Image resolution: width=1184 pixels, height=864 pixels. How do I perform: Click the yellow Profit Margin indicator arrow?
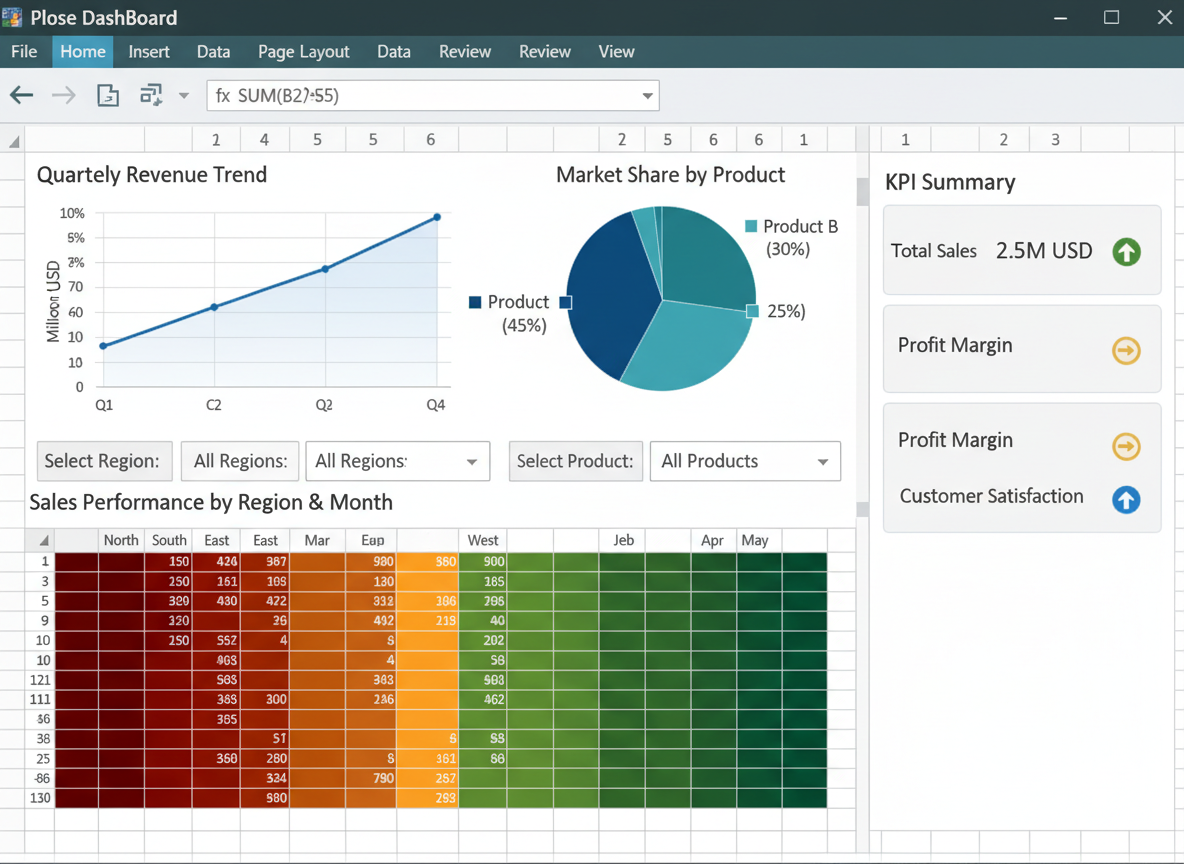(1126, 351)
